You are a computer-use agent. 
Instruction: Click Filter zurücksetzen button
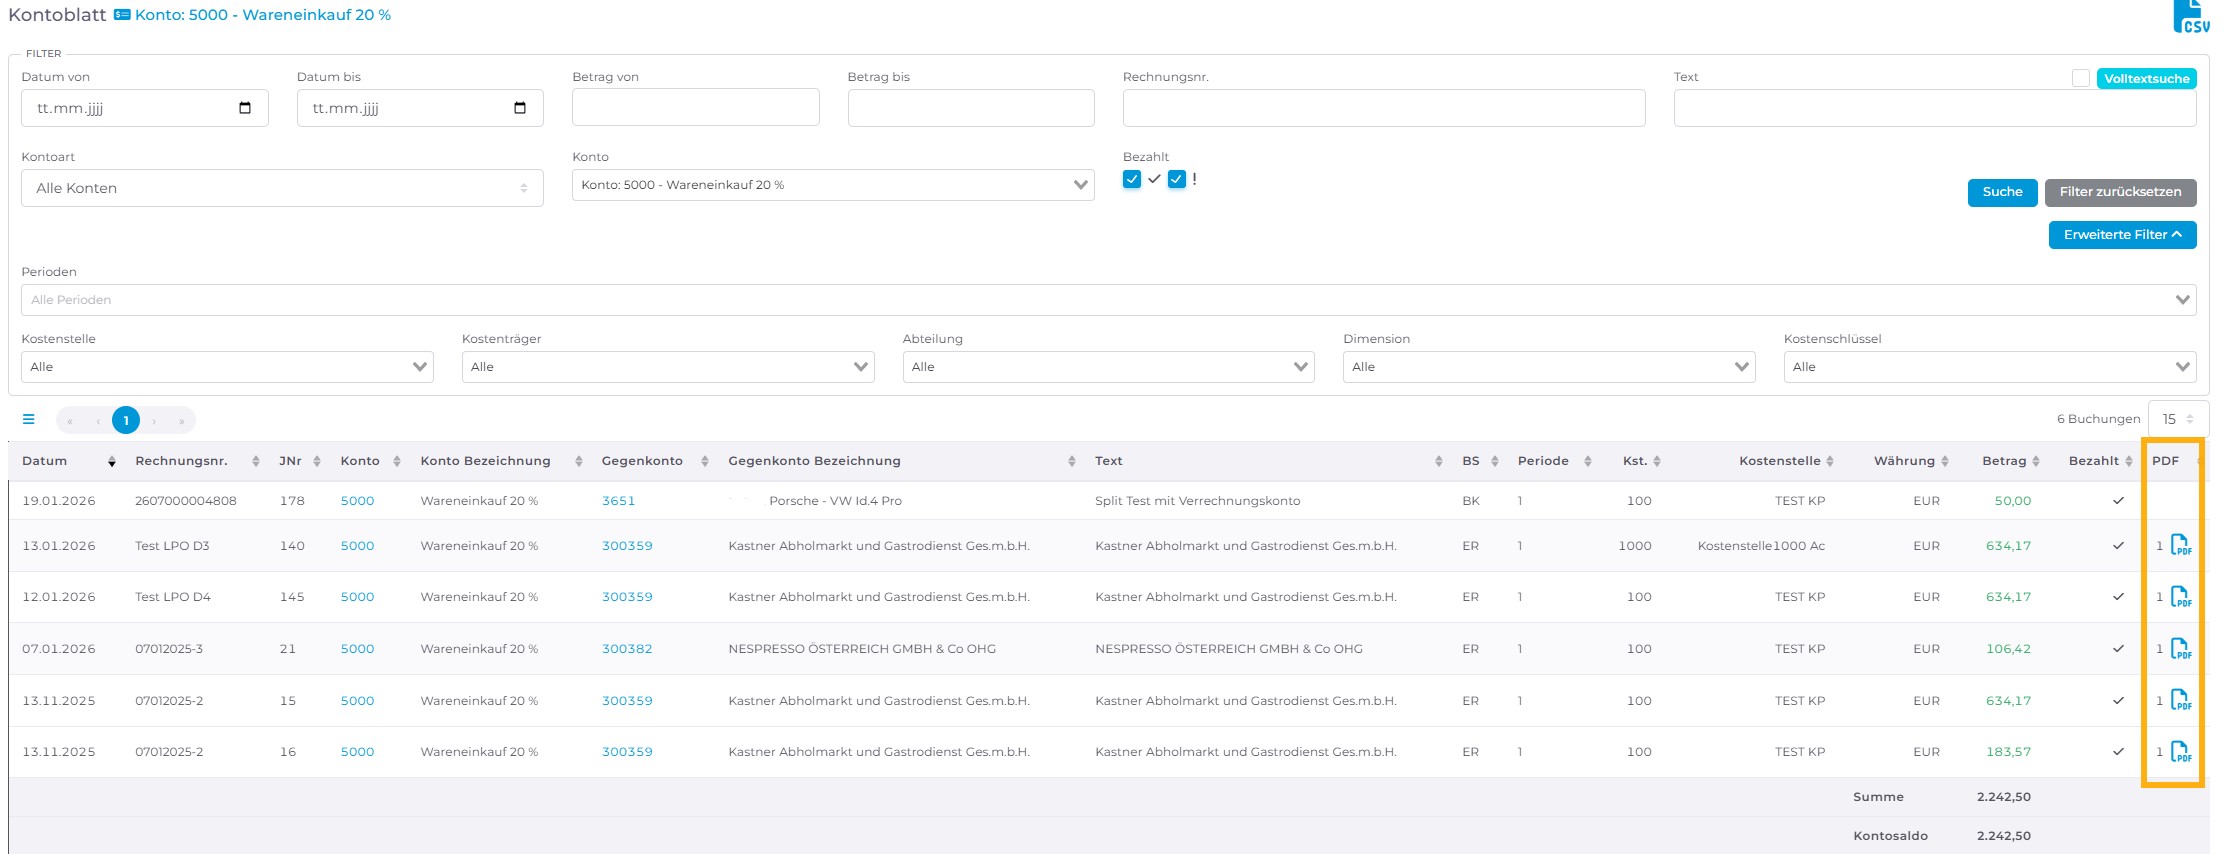click(2120, 192)
